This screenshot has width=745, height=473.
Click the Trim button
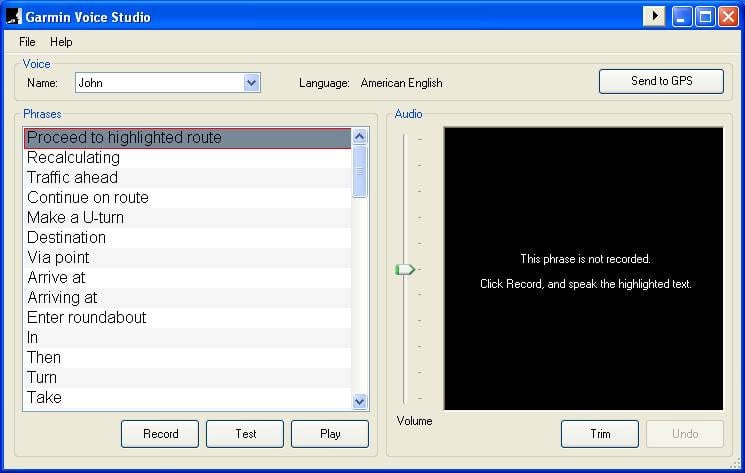pos(599,434)
